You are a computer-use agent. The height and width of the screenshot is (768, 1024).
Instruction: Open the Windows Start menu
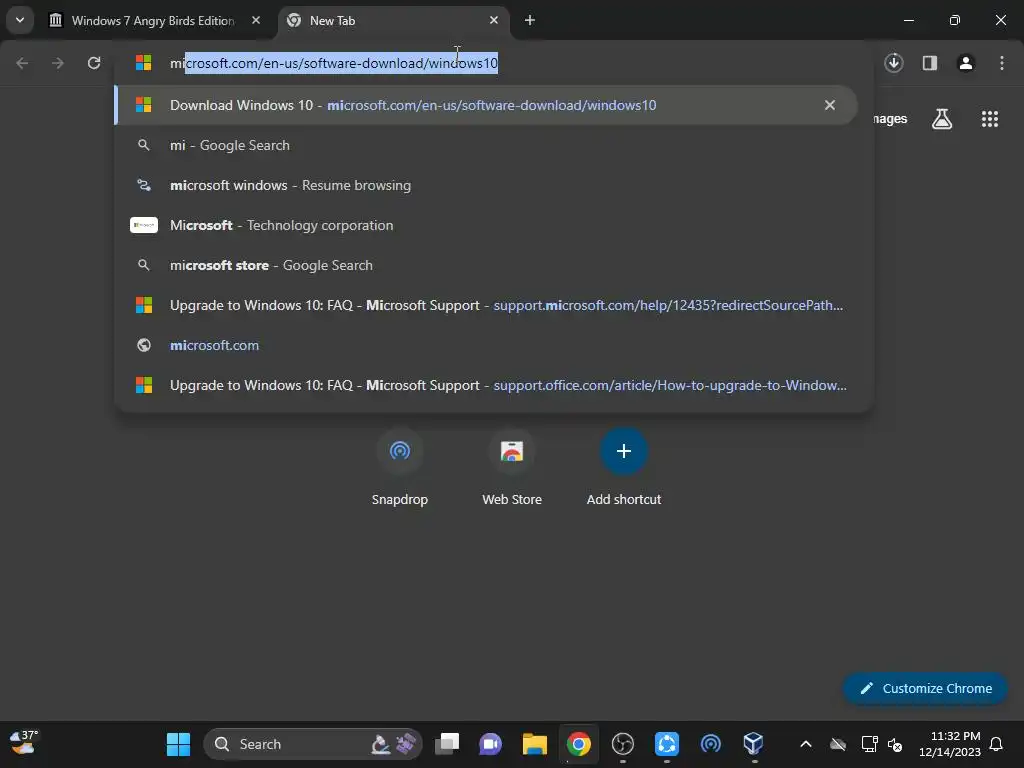click(x=178, y=744)
